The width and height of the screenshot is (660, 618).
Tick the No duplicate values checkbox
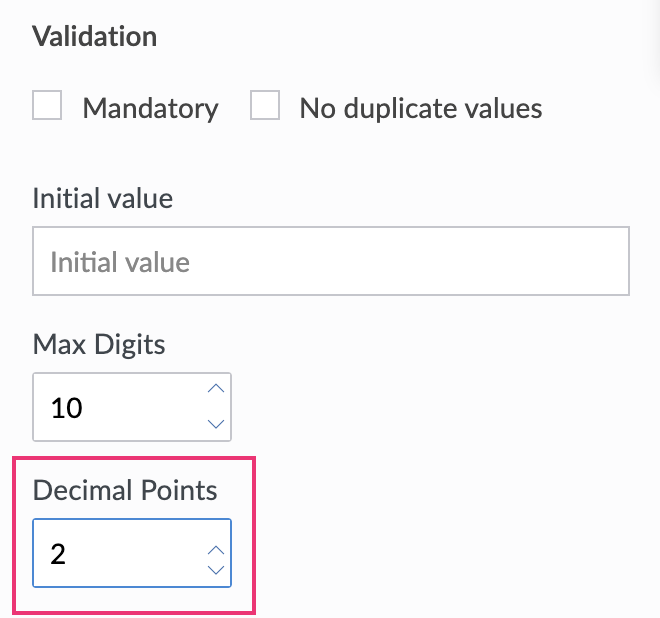tap(265, 106)
